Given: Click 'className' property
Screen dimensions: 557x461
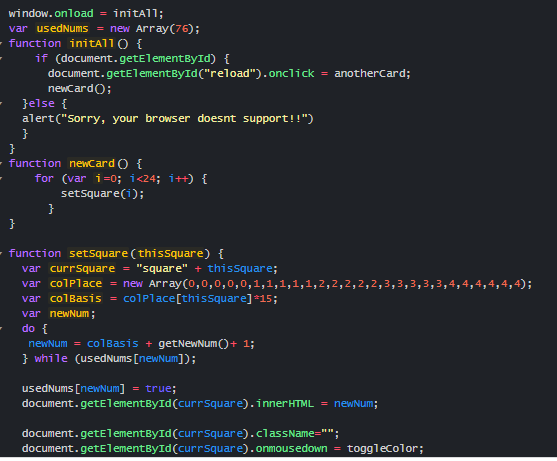Looking at the screenshot, I should click(285, 434).
